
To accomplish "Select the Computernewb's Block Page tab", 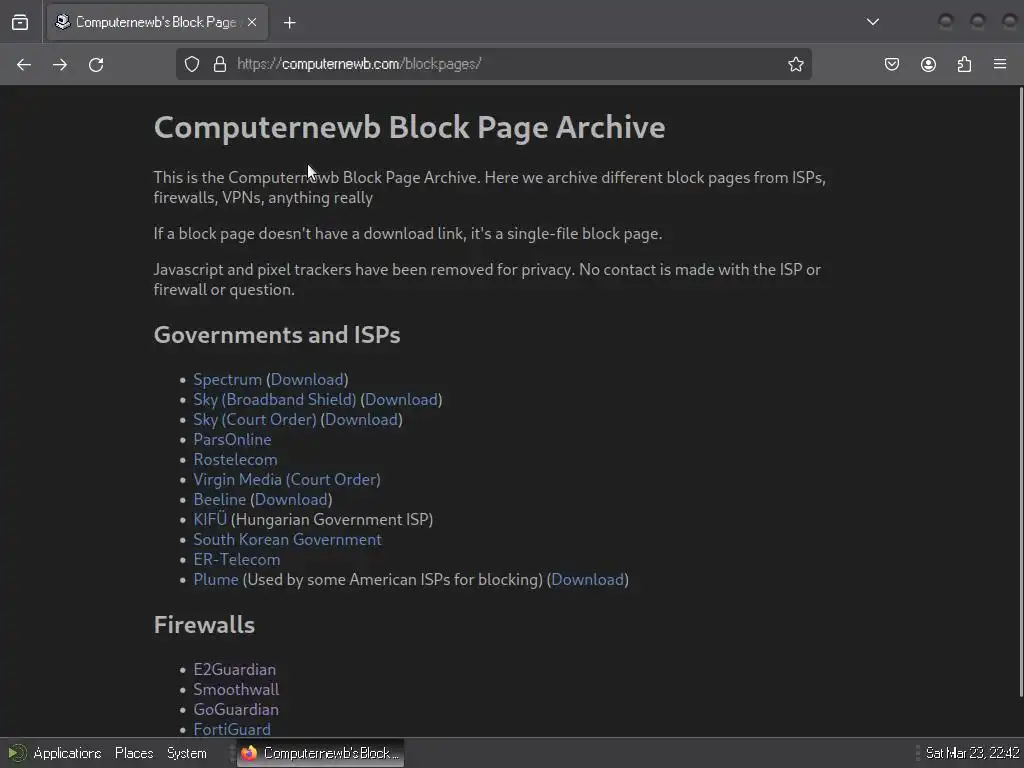I will click(x=157, y=22).
